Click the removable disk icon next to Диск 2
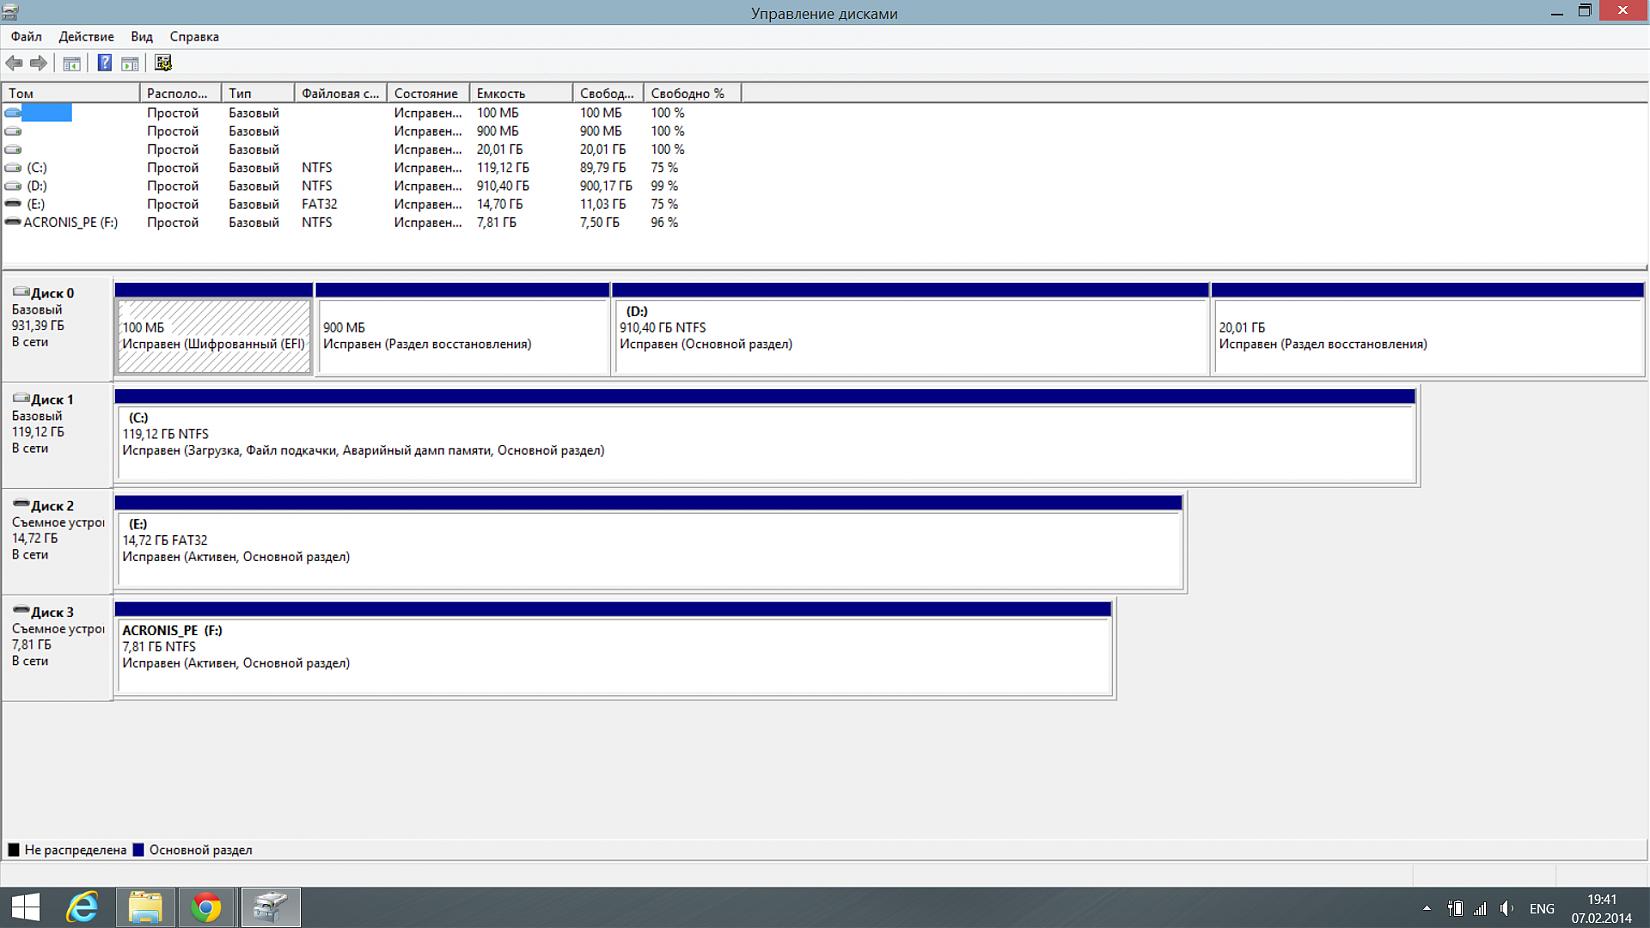The width and height of the screenshot is (1650, 928). click(x=20, y=504)
